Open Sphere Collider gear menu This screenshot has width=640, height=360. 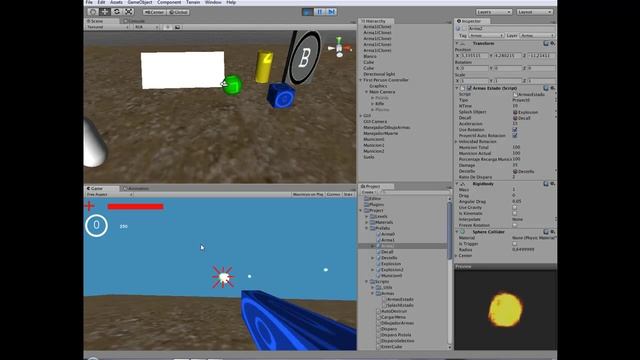[553, 232]
